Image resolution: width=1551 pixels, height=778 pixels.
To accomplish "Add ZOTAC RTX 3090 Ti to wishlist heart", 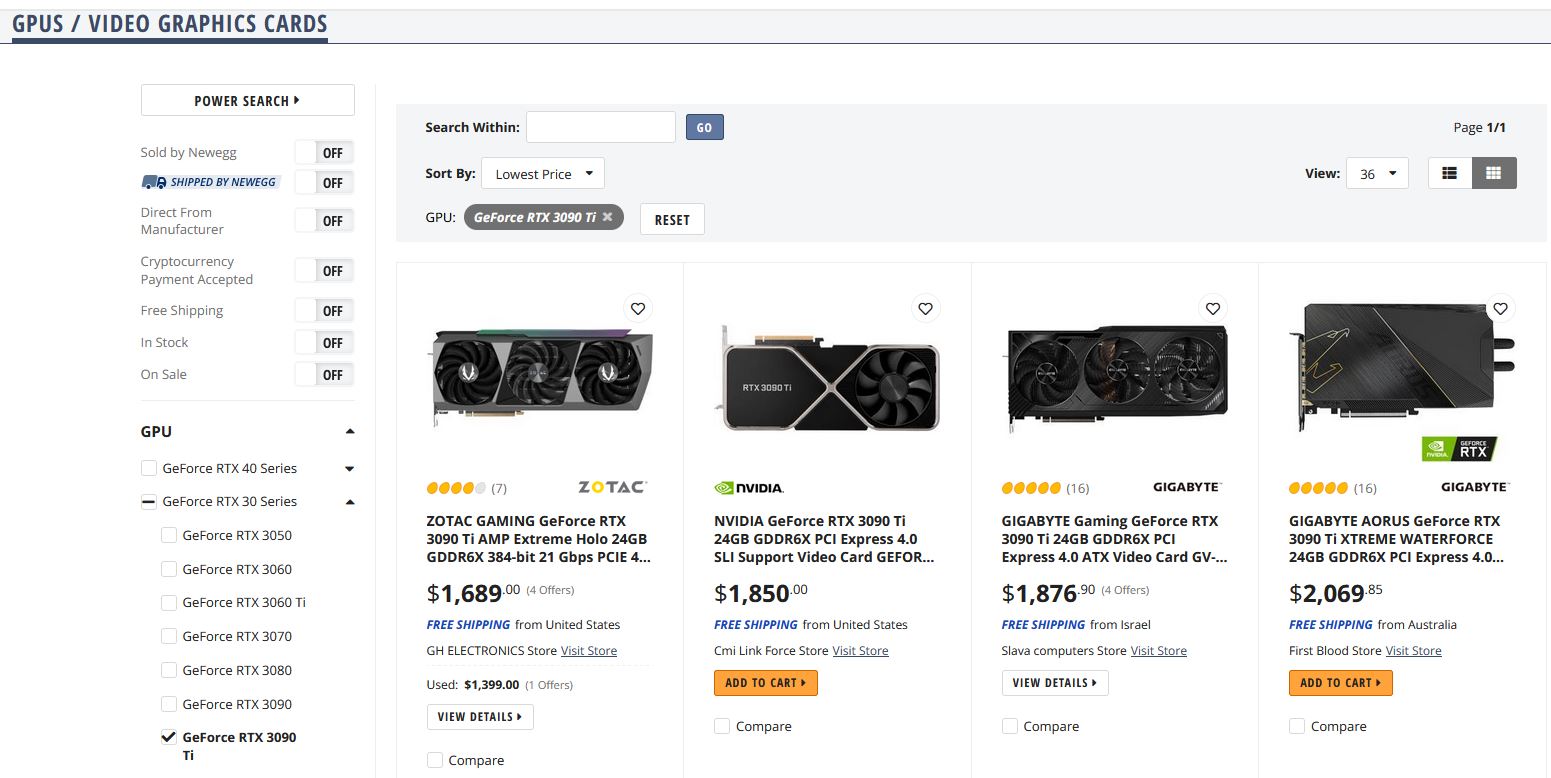I will click(638, 308).
